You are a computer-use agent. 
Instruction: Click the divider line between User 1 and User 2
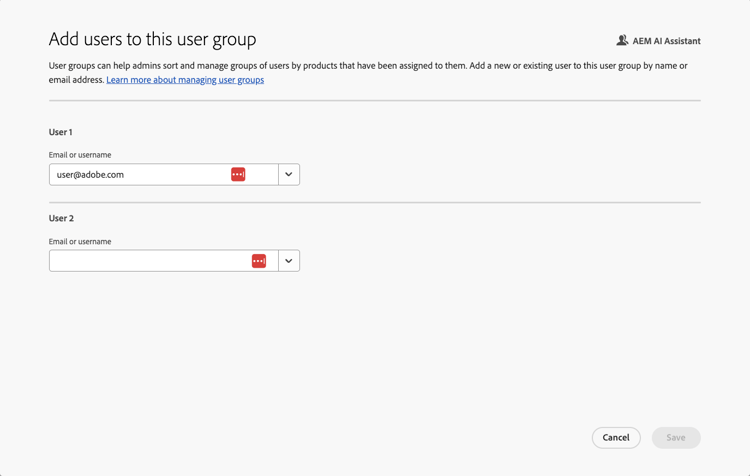[x=374, y=203]
